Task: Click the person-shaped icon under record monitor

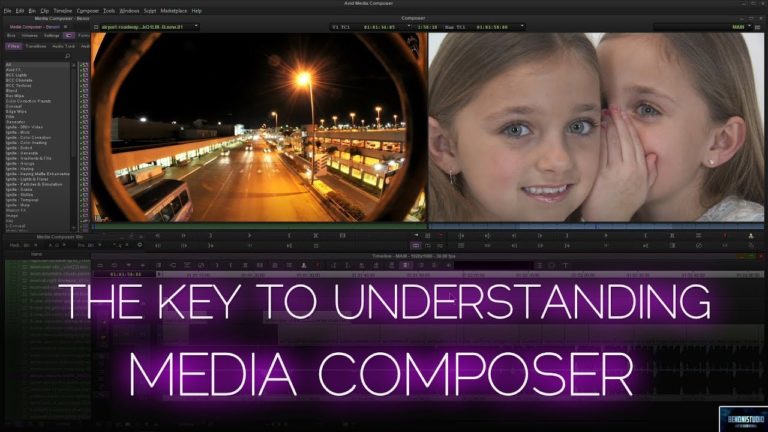Action: pyautogui.click(x=751, y=236)
